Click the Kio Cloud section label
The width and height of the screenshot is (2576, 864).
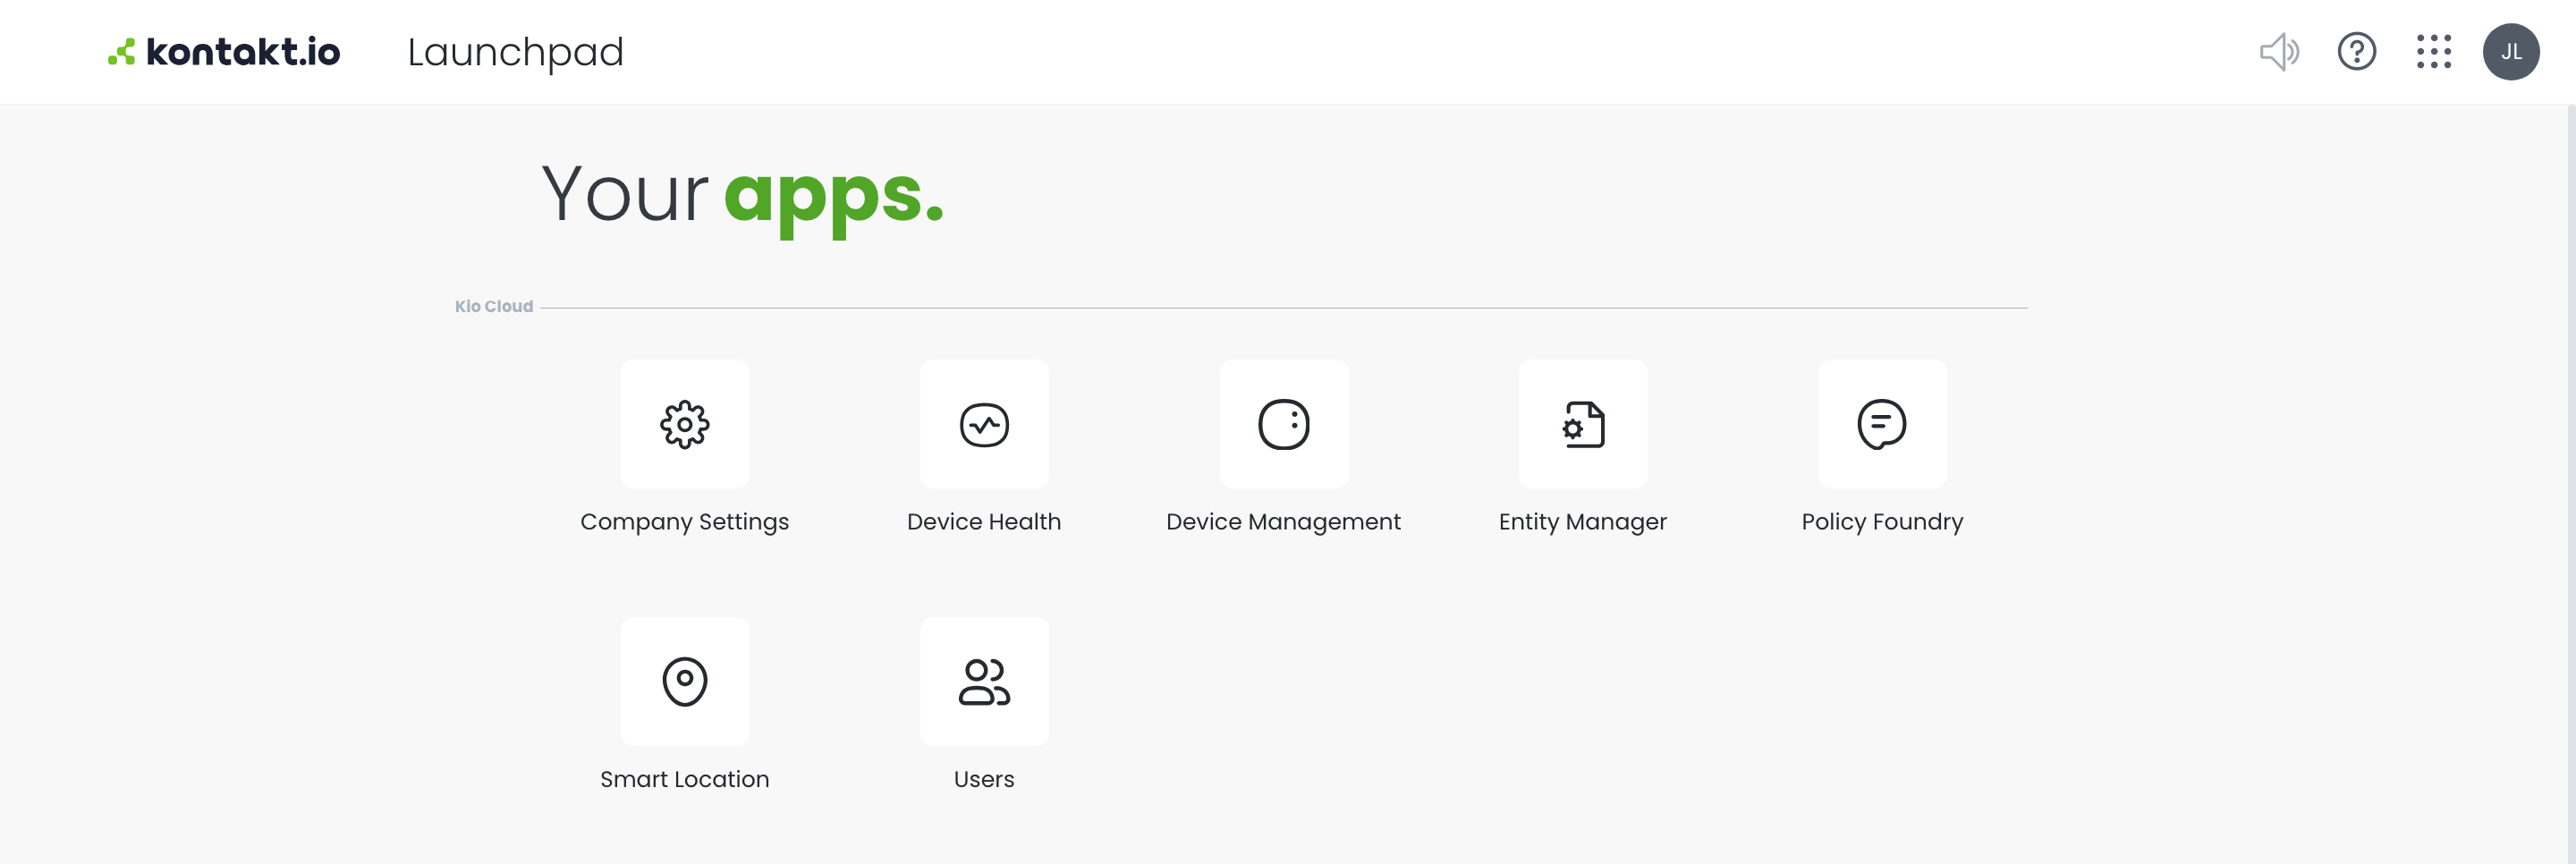tap(494, 306)
